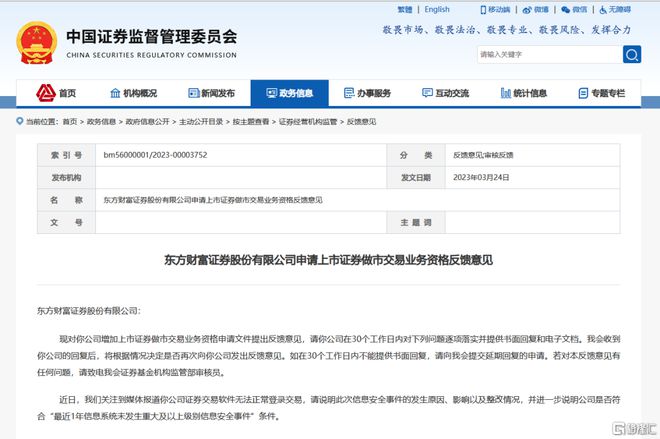Go to 首页 in the breadcrumb
This screenshot has width=660, height=439.
coord(70,122)
